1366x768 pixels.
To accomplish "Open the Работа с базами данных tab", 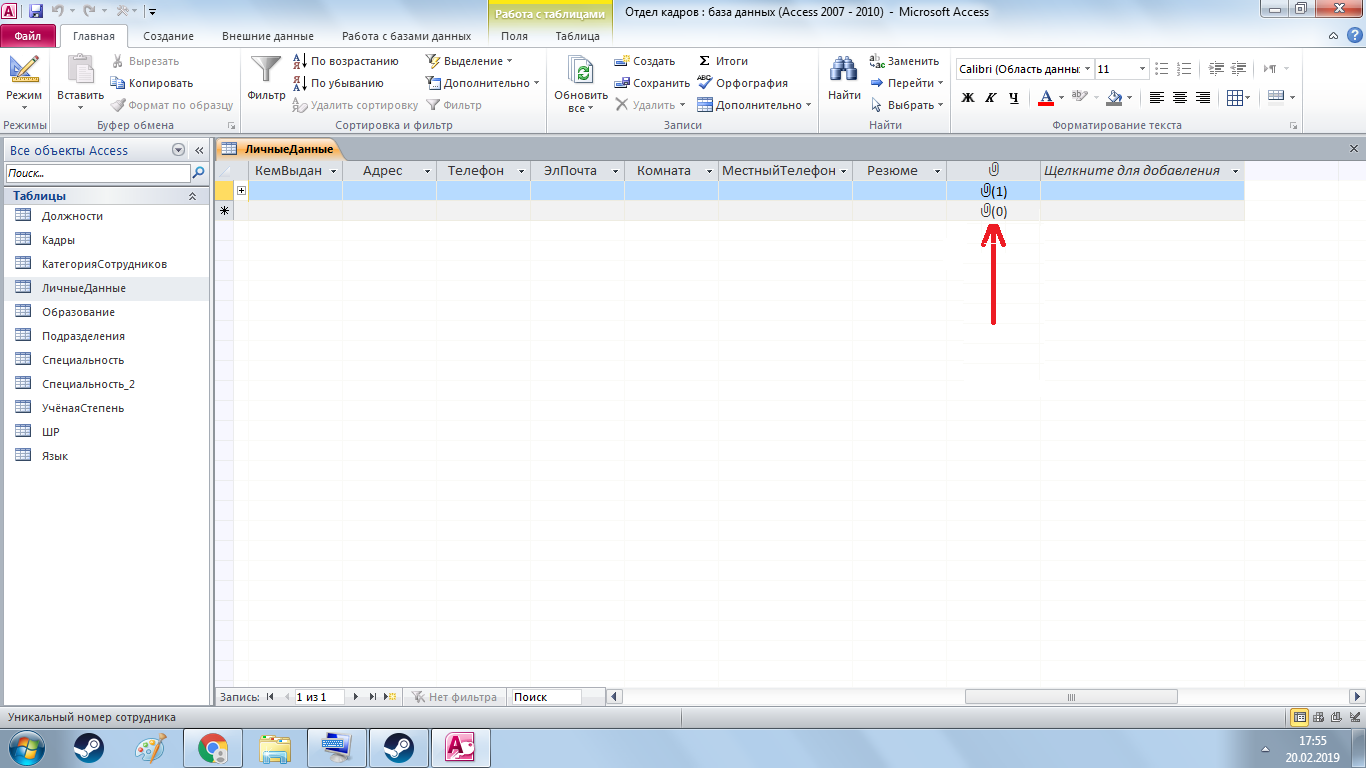I will pos(406,36).
